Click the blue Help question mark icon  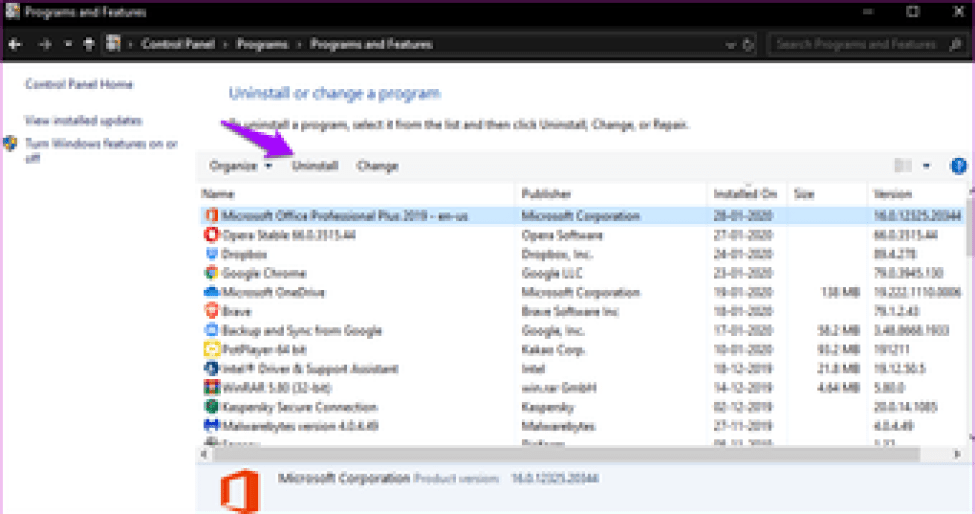[958, 166]
